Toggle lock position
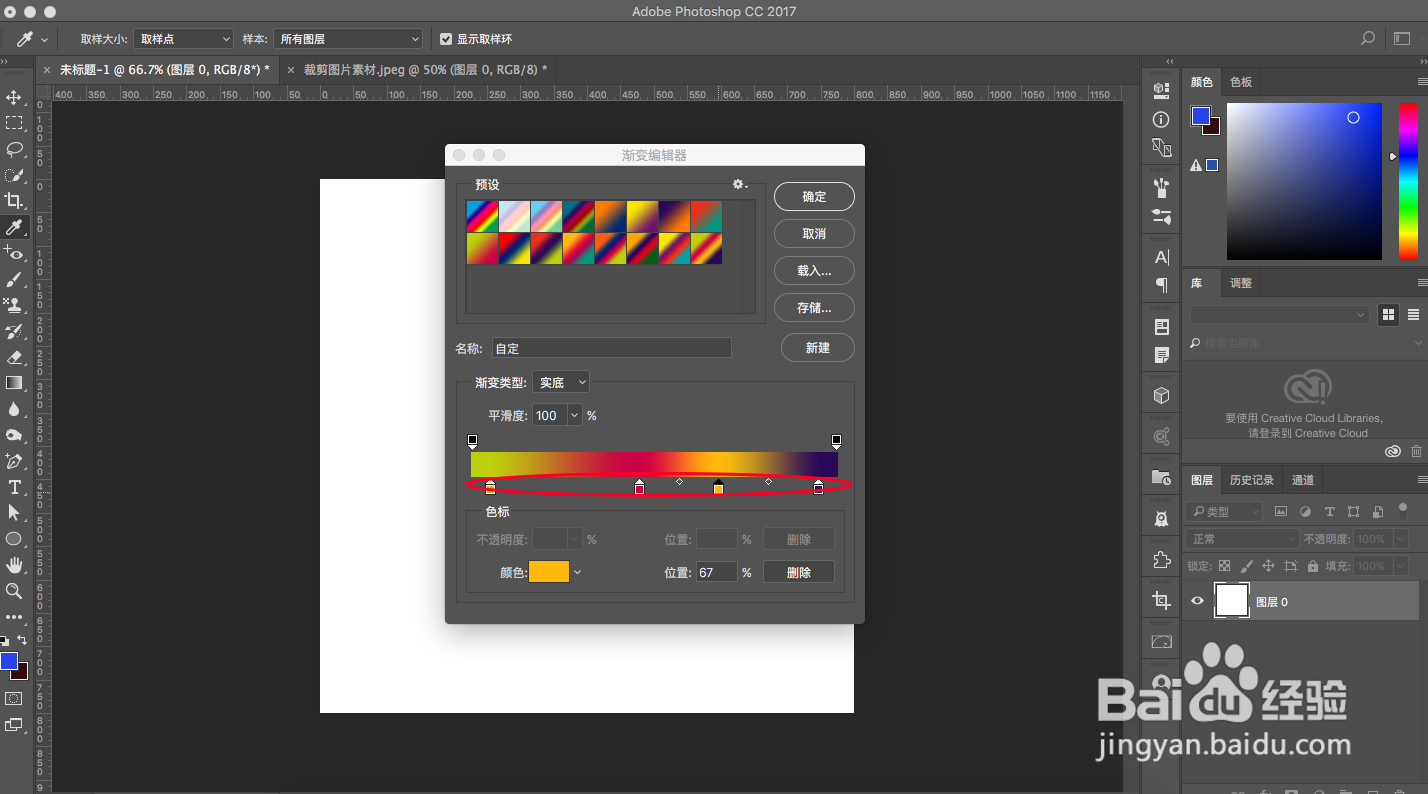Viewport: 1428px width, 794px height. pyautogui.click(x=1268, y=566)
